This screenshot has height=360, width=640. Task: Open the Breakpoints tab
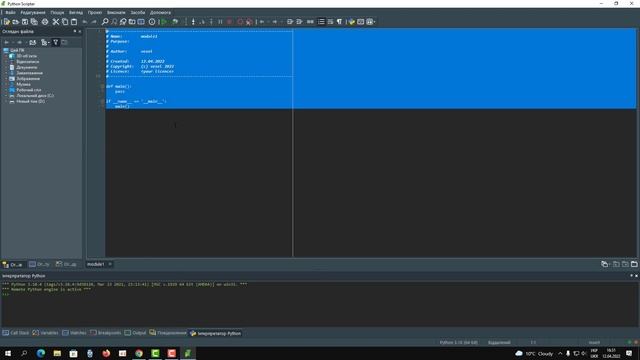106,333
